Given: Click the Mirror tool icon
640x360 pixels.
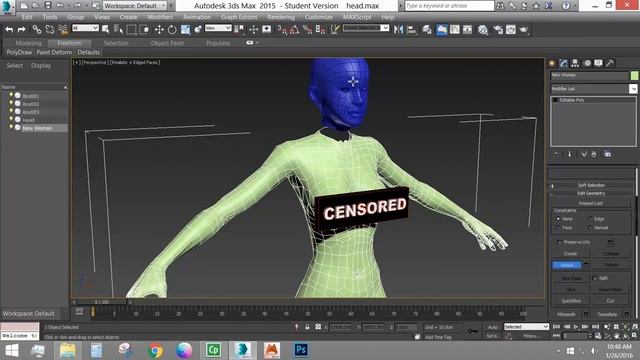Looking at the screenshot, I should (x=398, y=29).
